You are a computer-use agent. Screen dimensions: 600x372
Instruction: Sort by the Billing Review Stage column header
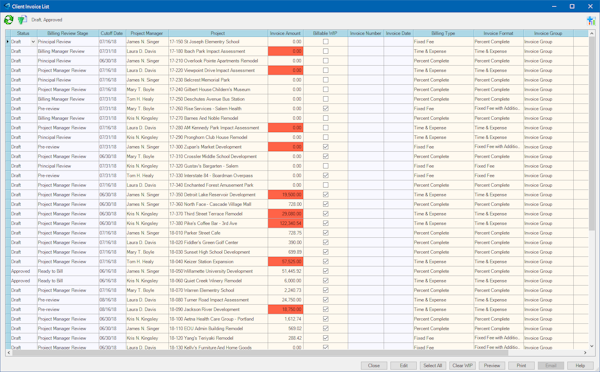pos(68,33)
